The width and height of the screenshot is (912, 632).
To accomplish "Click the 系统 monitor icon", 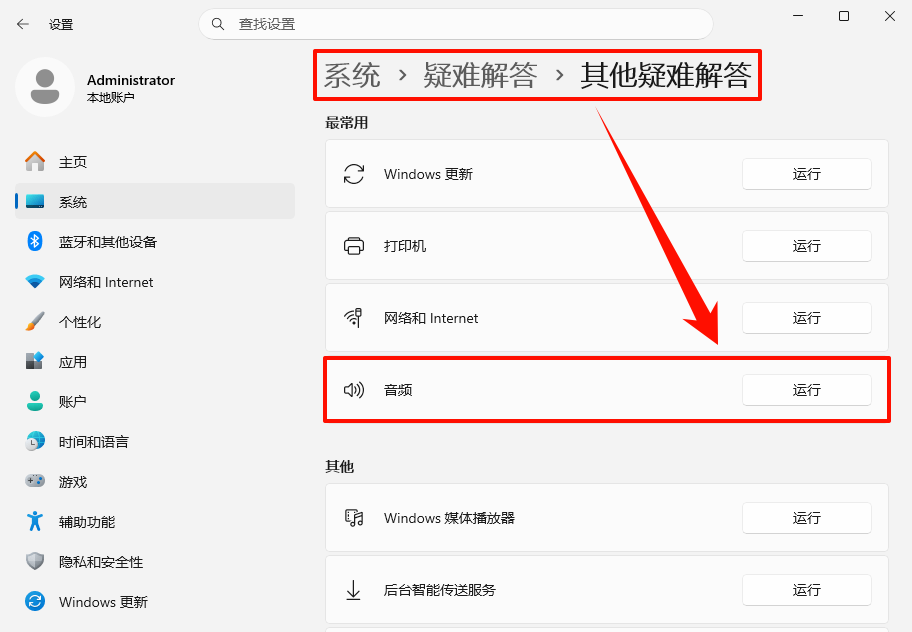I will point(35,202).
